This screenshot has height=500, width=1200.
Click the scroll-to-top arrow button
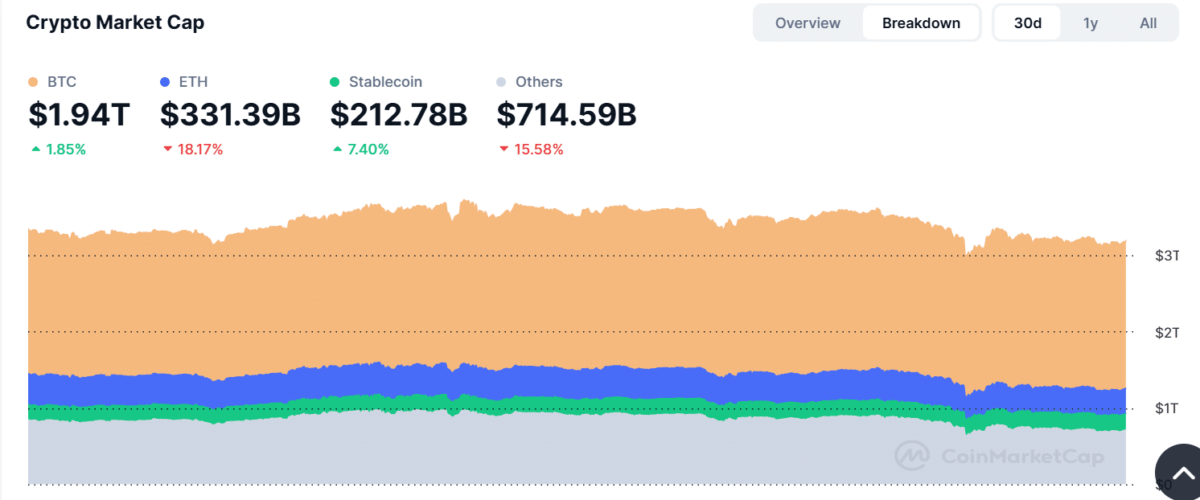click(1180, 474)
